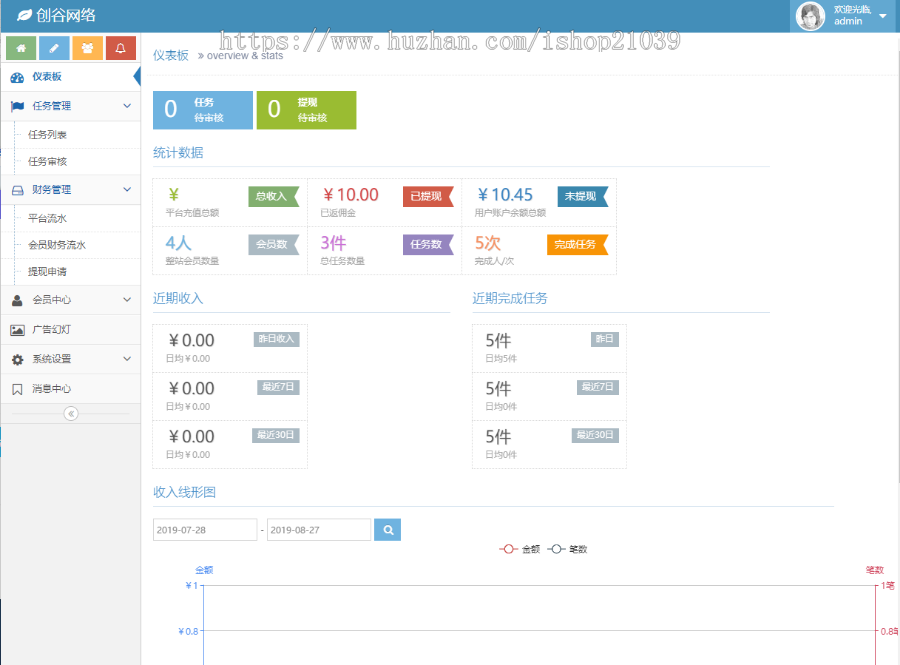Open the orange members icon
This screenshot has height=665, width=900.
click(87, 47)
